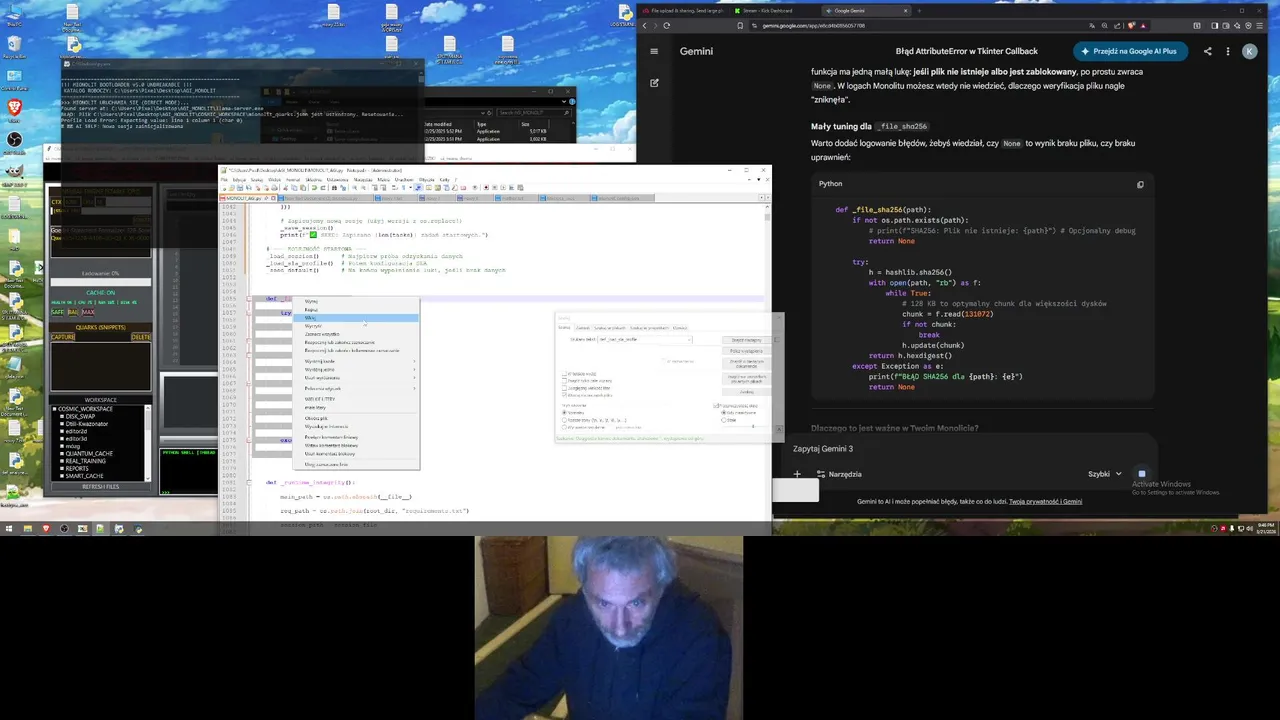
Task: Click the save icon in Notepad++ toolbar
Action: pos(240,188)
